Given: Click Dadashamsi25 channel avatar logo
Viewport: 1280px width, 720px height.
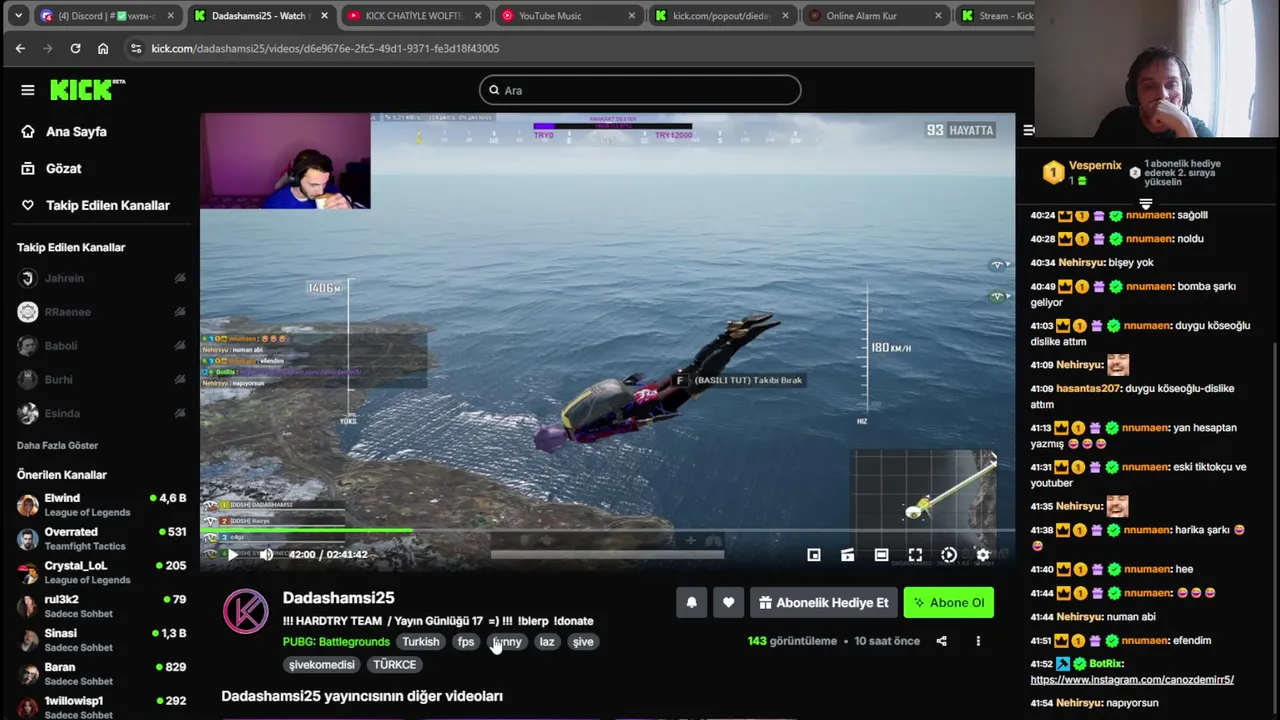Looking at the screenshot, I should pos(246,611).
